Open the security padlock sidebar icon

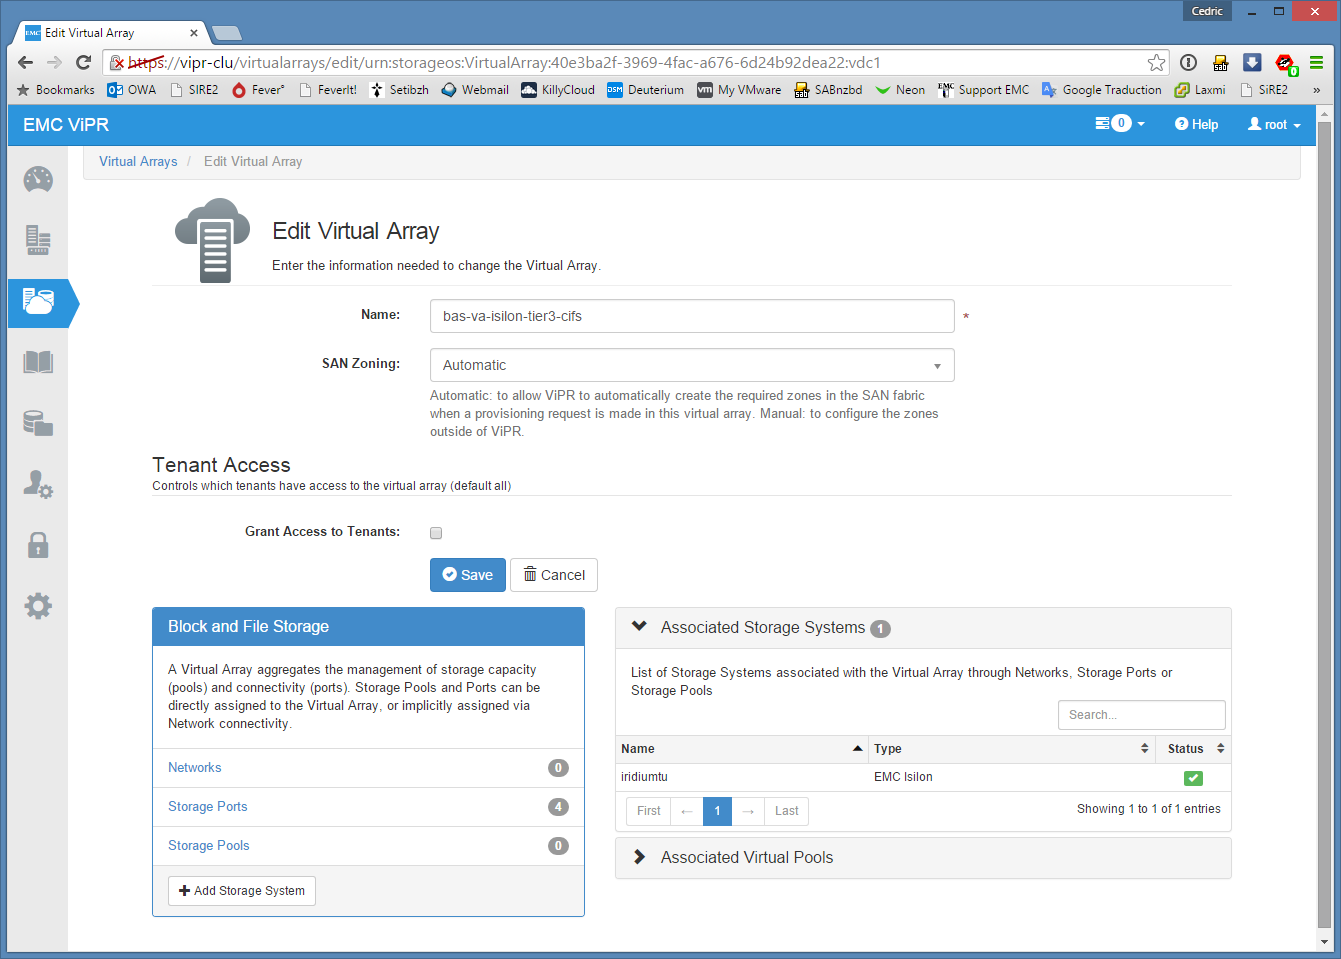coord(38,545)
